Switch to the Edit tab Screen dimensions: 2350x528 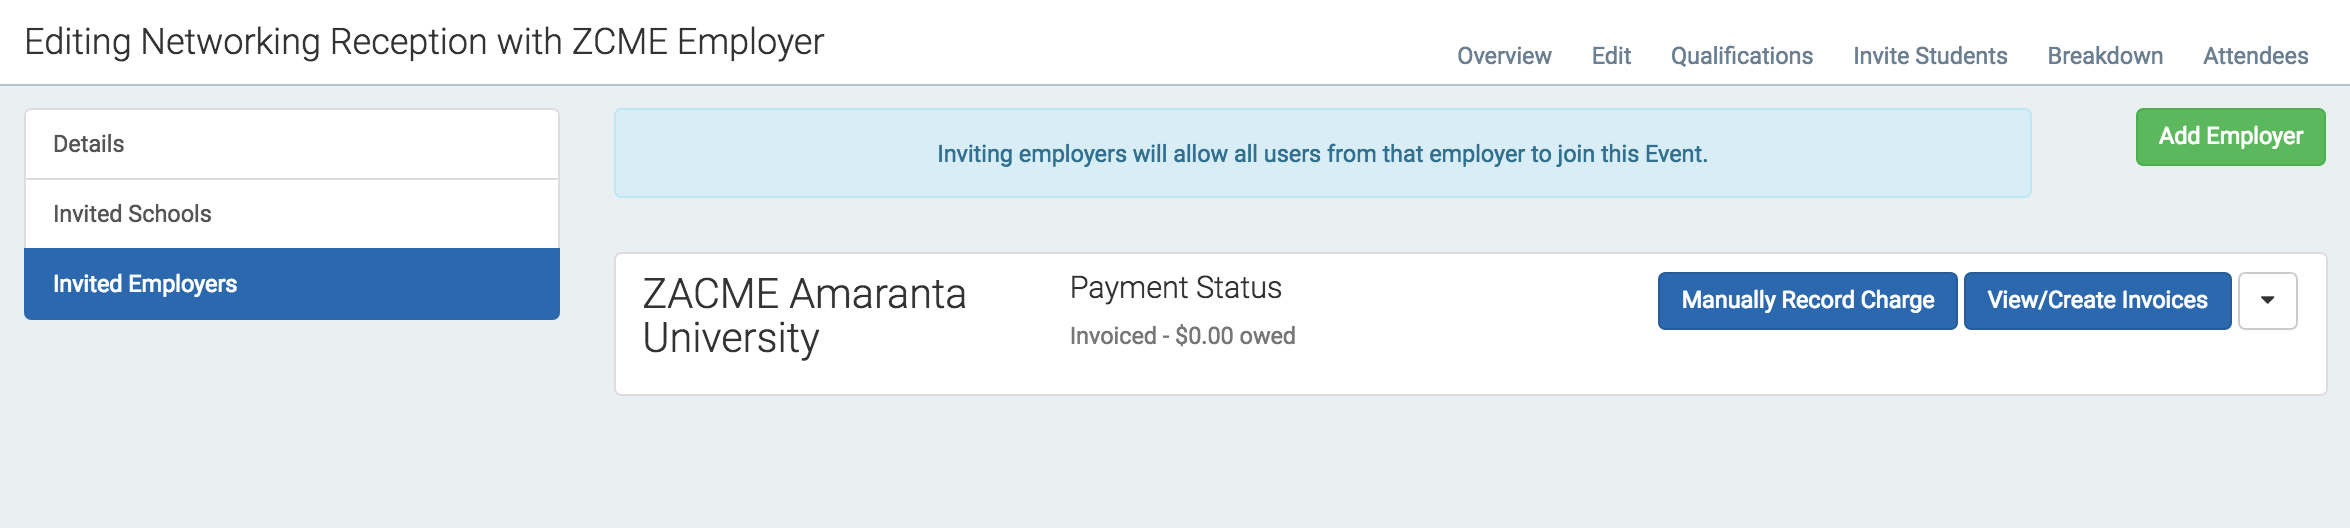click(x=1611, y=56)
